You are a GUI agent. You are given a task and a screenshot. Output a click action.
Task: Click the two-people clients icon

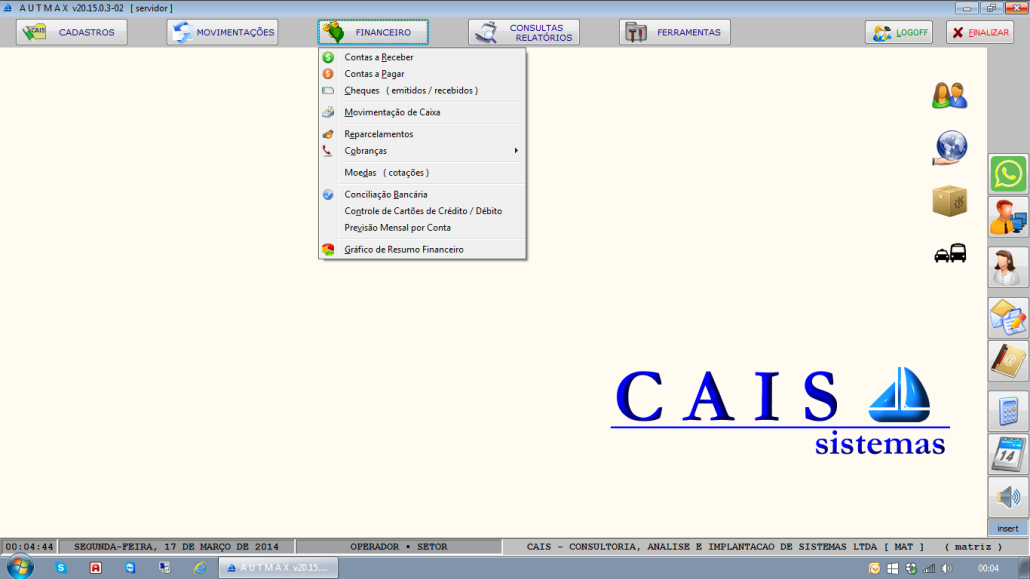(x=949, y=95)
